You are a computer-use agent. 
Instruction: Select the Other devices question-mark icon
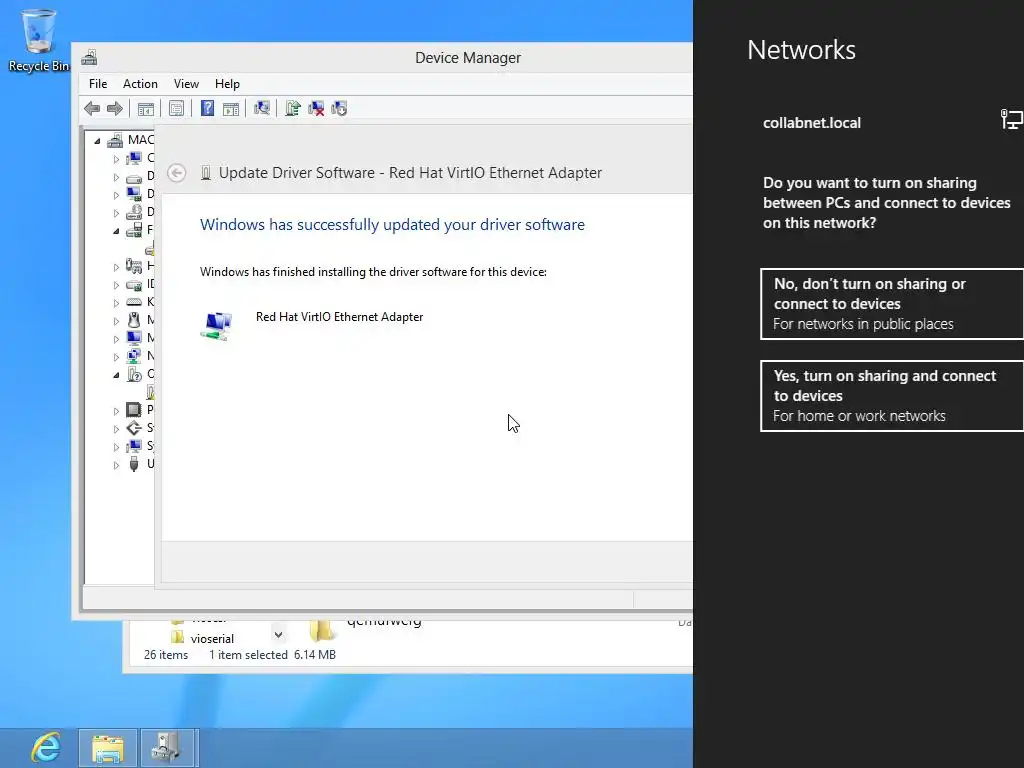tap(134, 374)
